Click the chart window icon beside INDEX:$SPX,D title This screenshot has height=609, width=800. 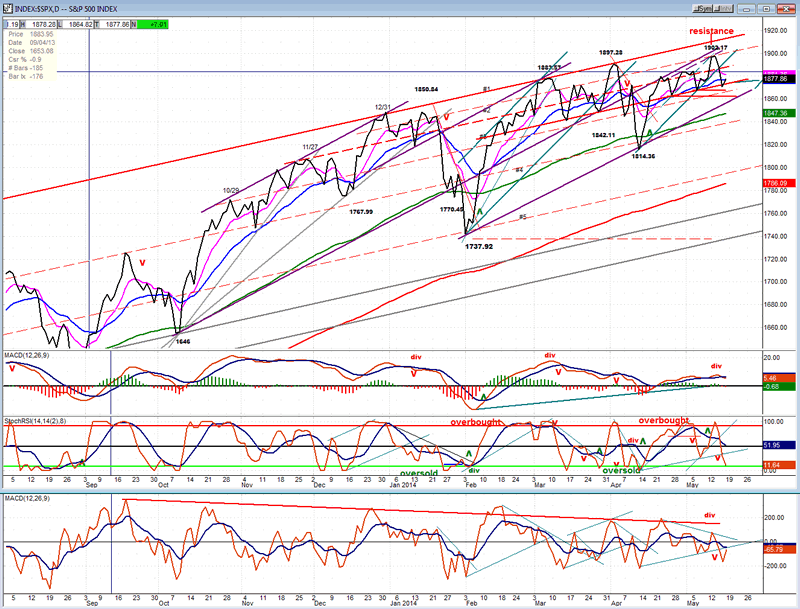(8, 9)
